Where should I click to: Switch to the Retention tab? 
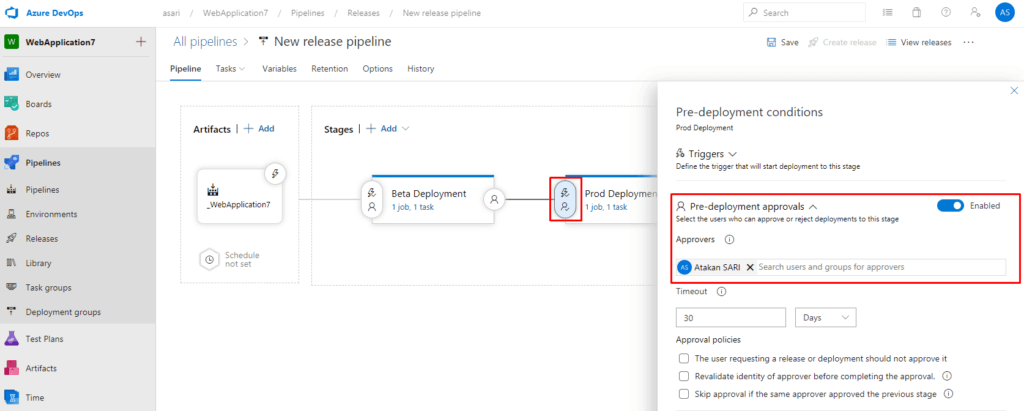coord(329,69)
